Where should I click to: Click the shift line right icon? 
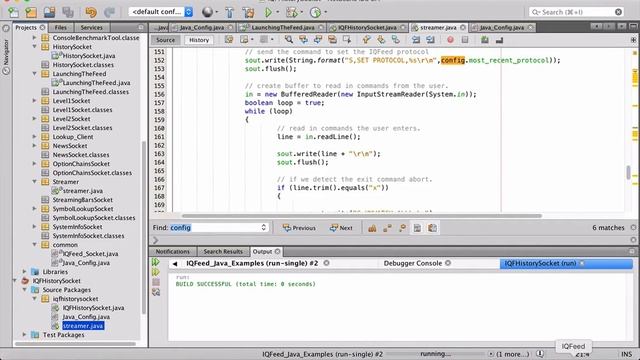coord(430,40)
